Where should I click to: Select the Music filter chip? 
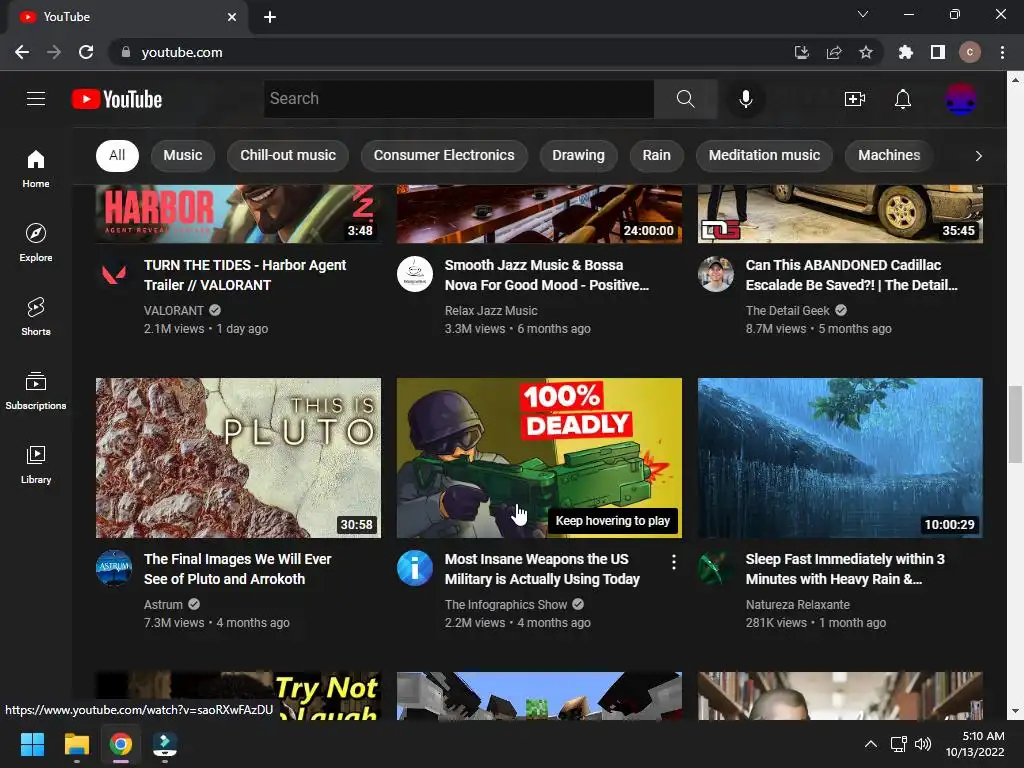pyautogui.click(x=183, y=155)
